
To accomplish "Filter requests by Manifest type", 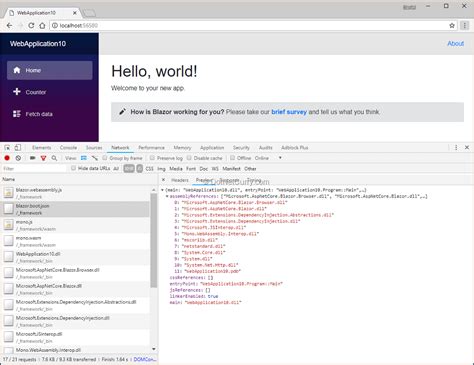I will pyautogui.click(x=231, y=169).
